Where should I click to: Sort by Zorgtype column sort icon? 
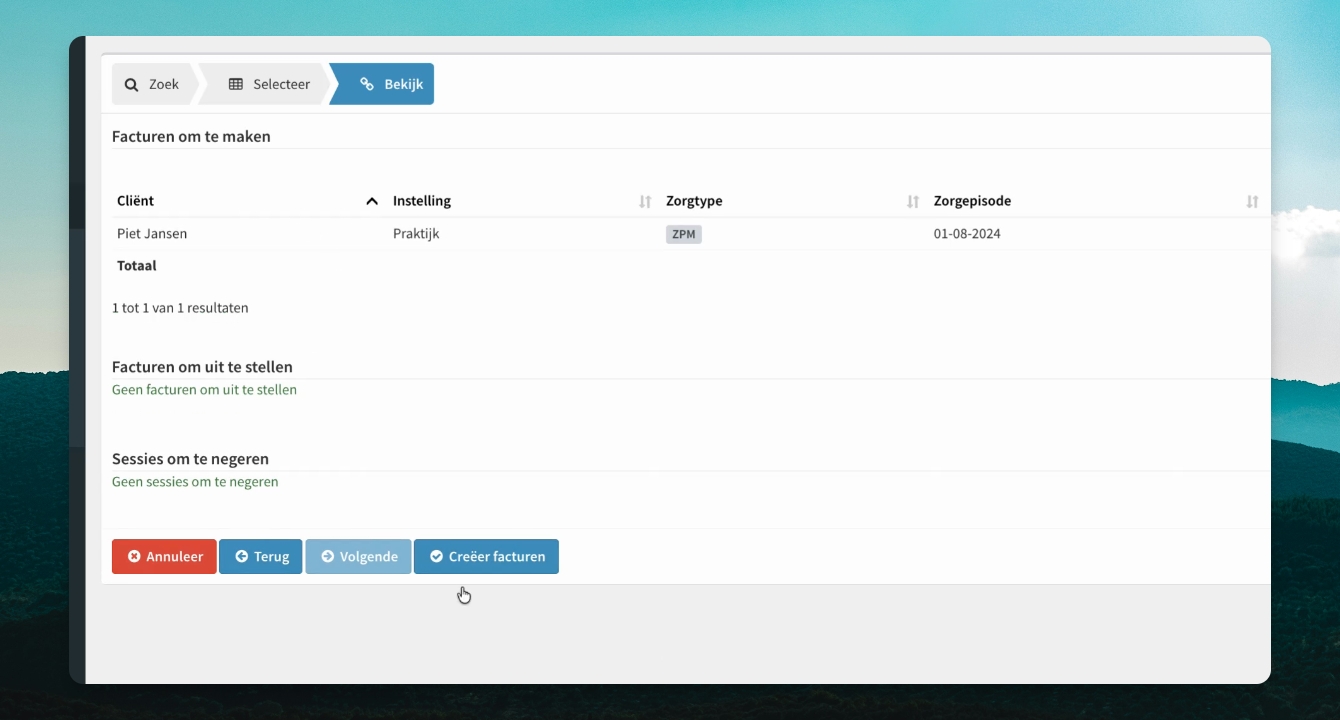click(x=913, y=201)
